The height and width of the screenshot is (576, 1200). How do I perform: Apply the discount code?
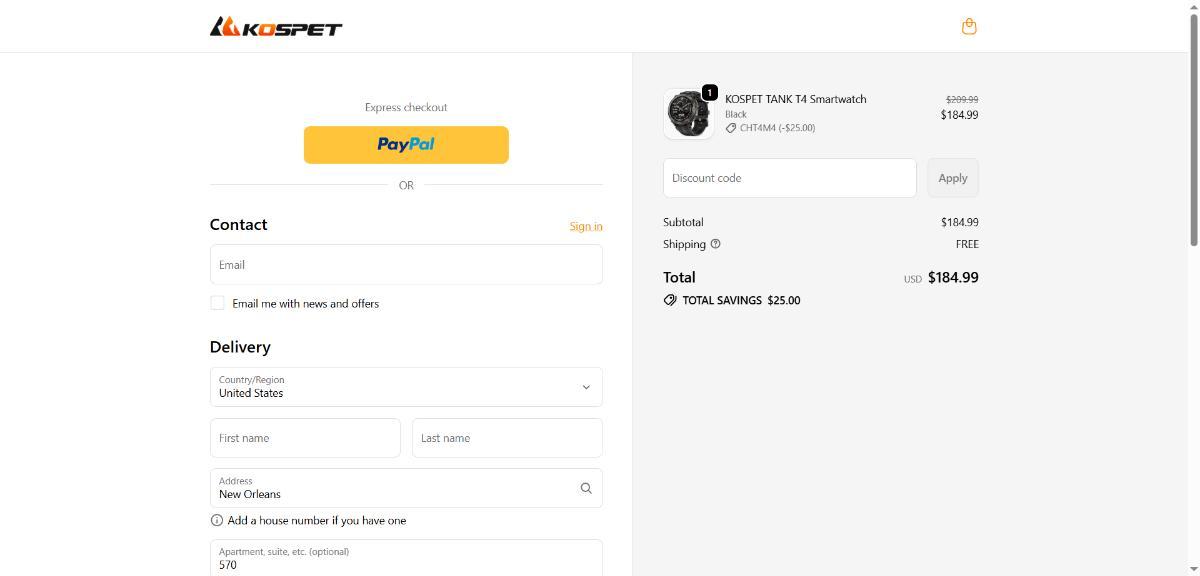click(952, 178)
